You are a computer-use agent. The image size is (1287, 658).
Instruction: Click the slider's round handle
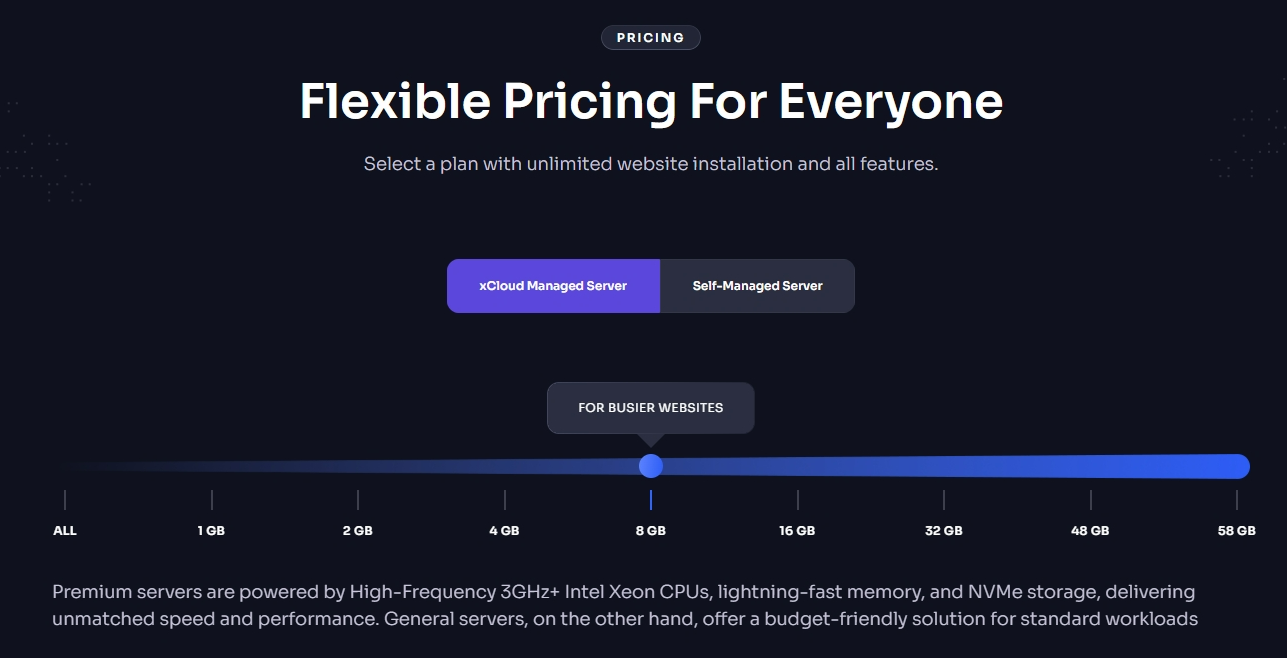(651, 466)
